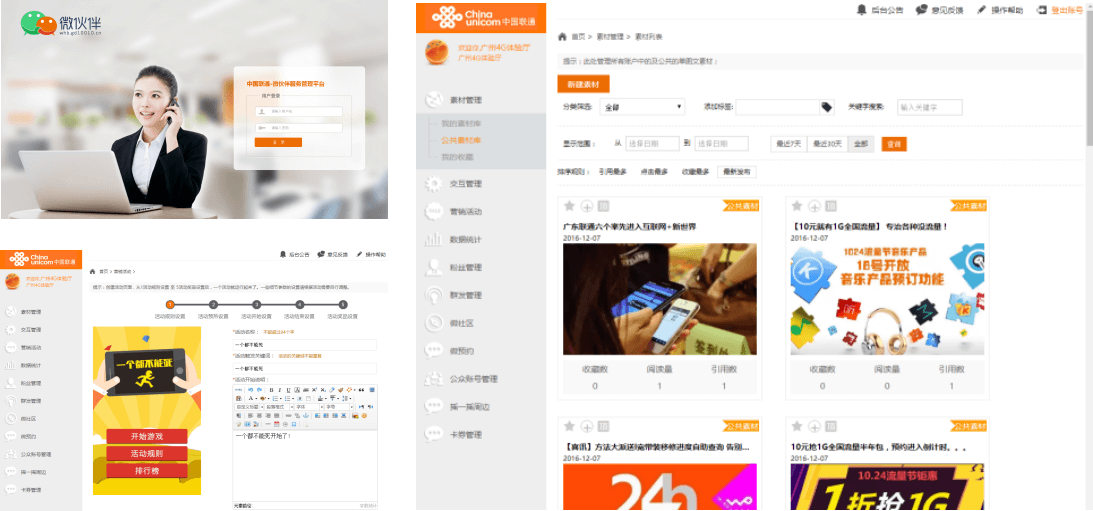Image resolution: width=1093 pixels, height=511 pixels.
Task: Open 数据统计 bar chart icon in large sidebar
Action: 434,239
